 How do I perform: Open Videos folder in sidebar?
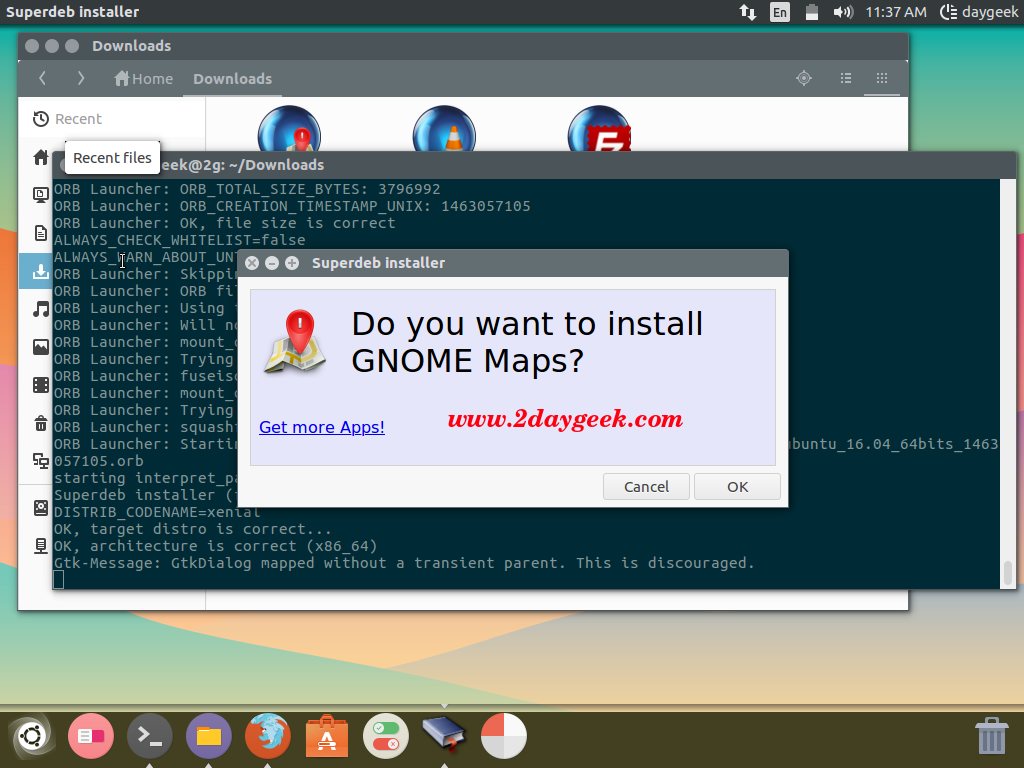coord(40,385)
